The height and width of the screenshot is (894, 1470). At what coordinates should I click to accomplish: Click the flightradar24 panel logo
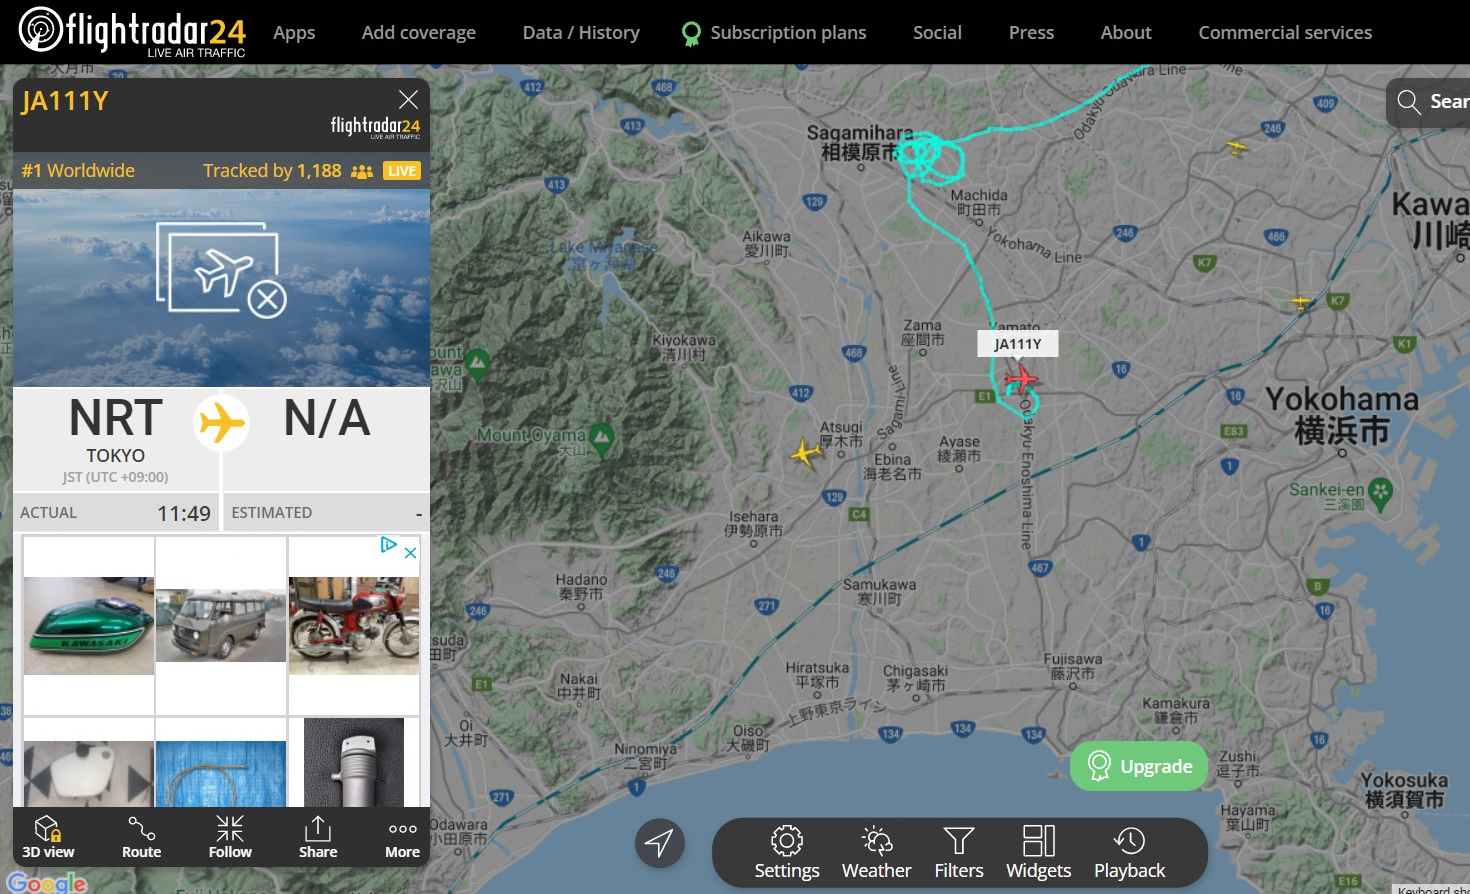pyautogui.click(x=375, y=127)
